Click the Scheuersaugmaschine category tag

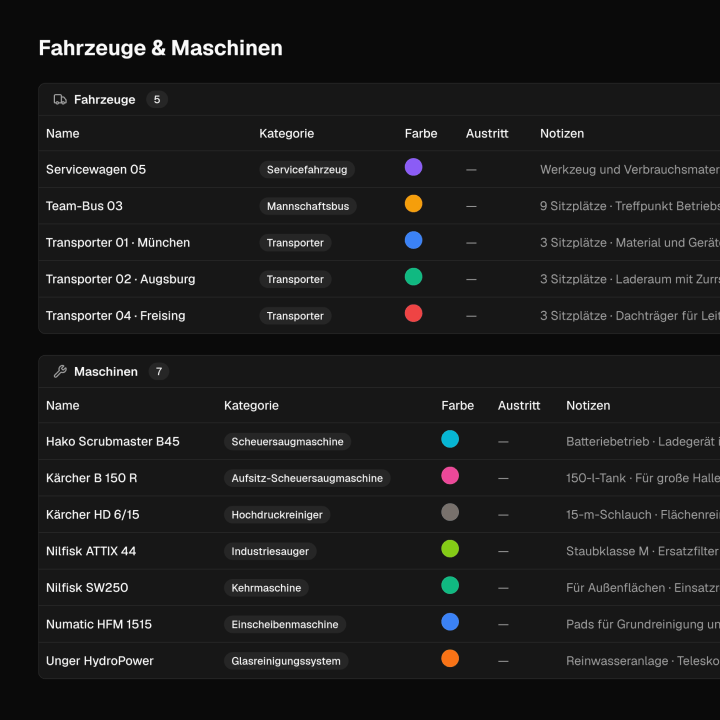(287, 441)
